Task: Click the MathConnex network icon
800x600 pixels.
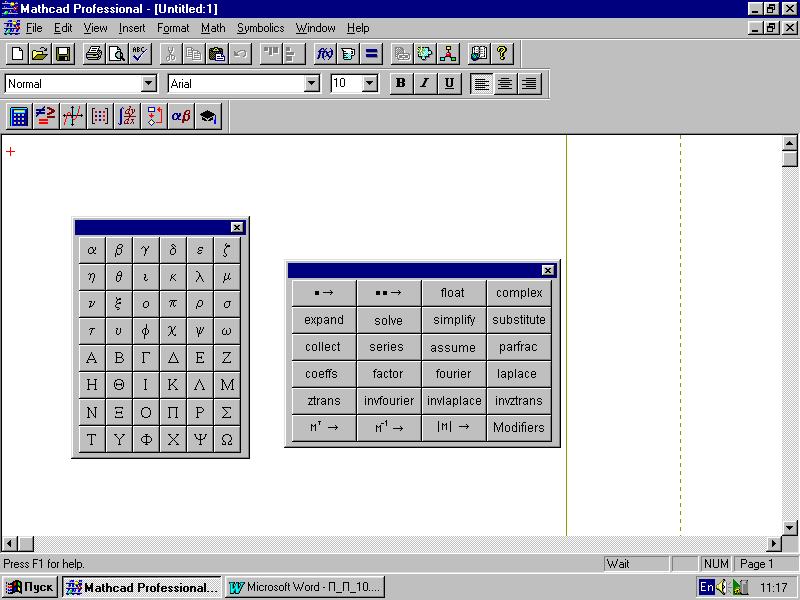Action: (448, 54)
